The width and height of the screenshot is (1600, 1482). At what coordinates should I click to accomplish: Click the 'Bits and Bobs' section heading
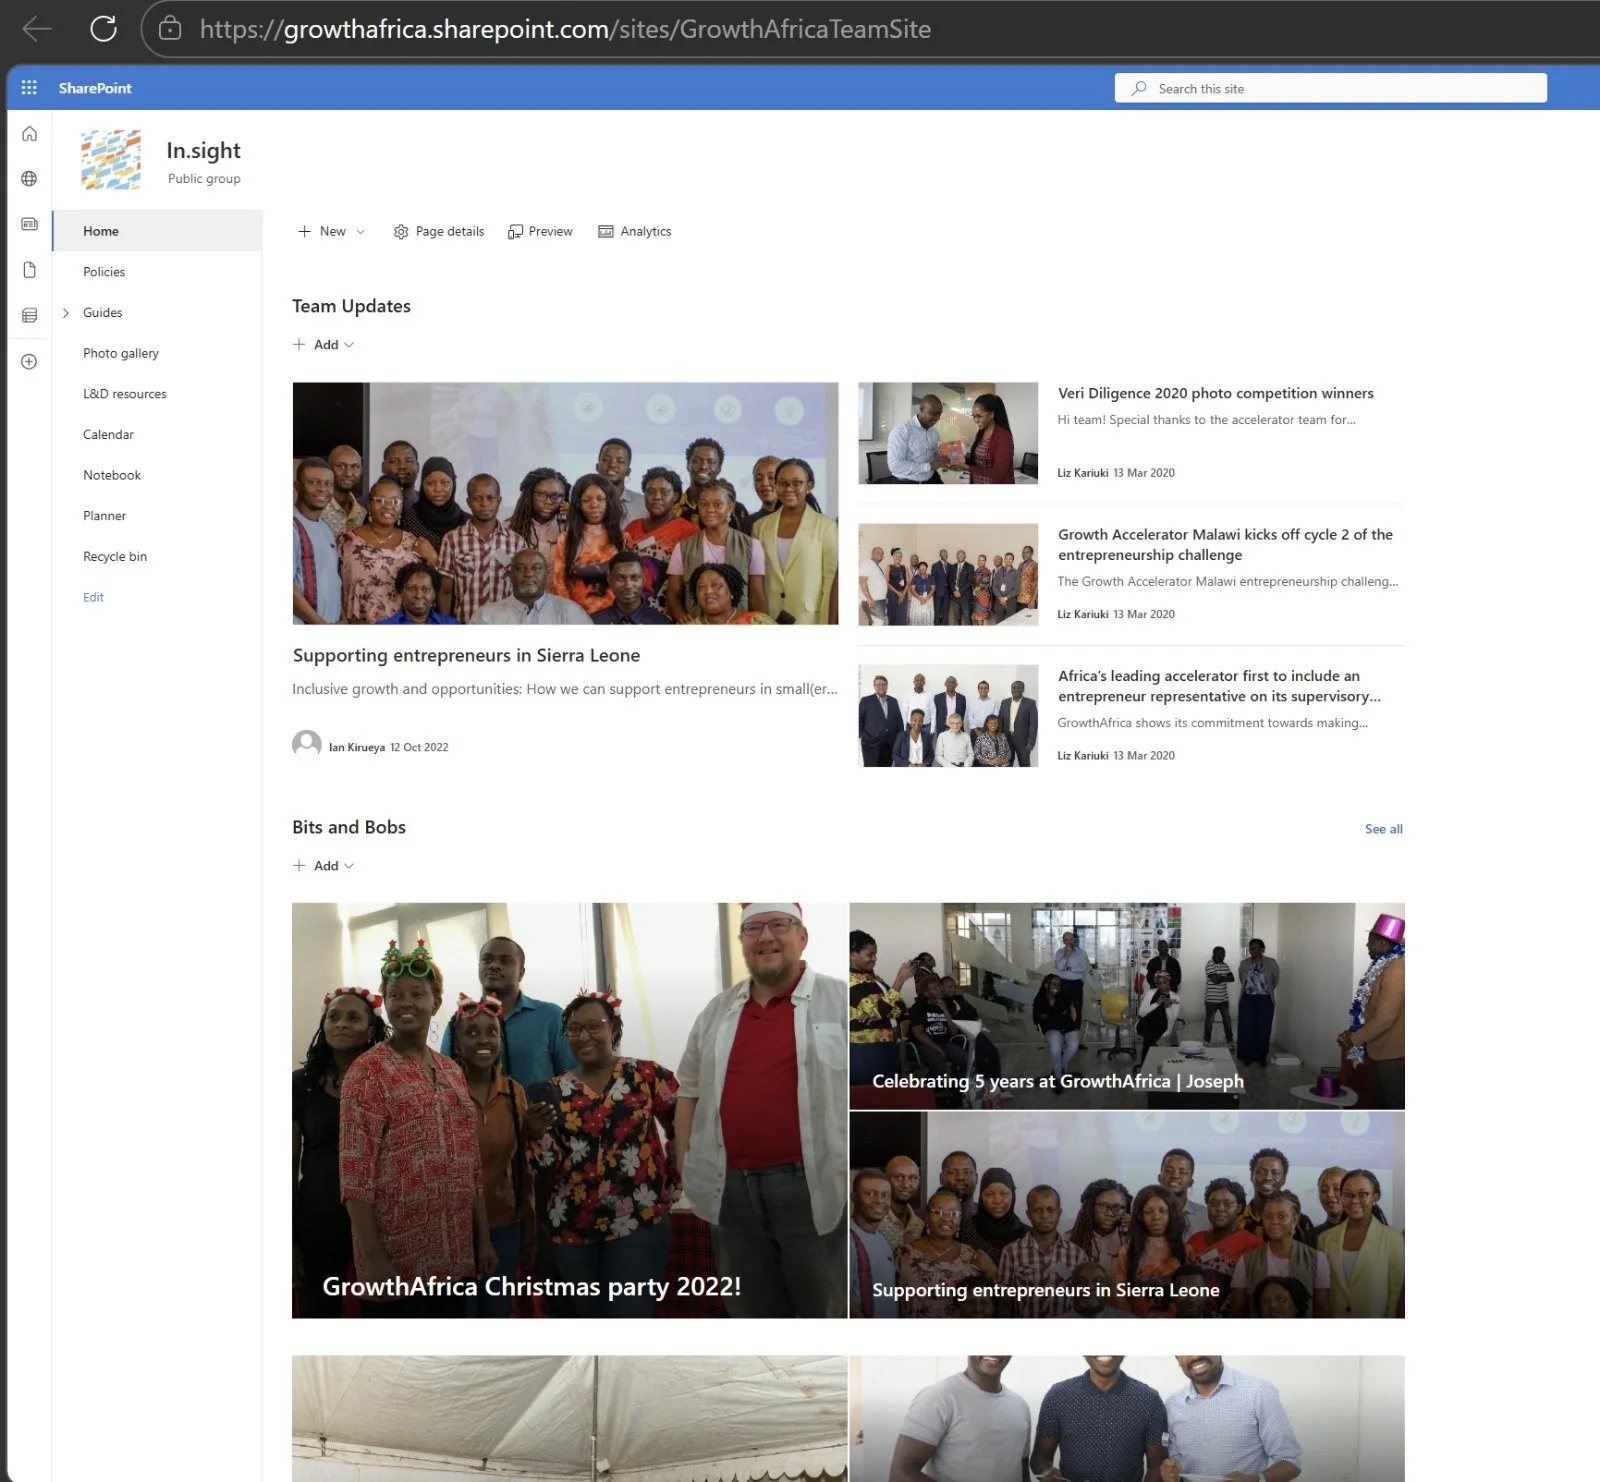click(x=349, y=827)
